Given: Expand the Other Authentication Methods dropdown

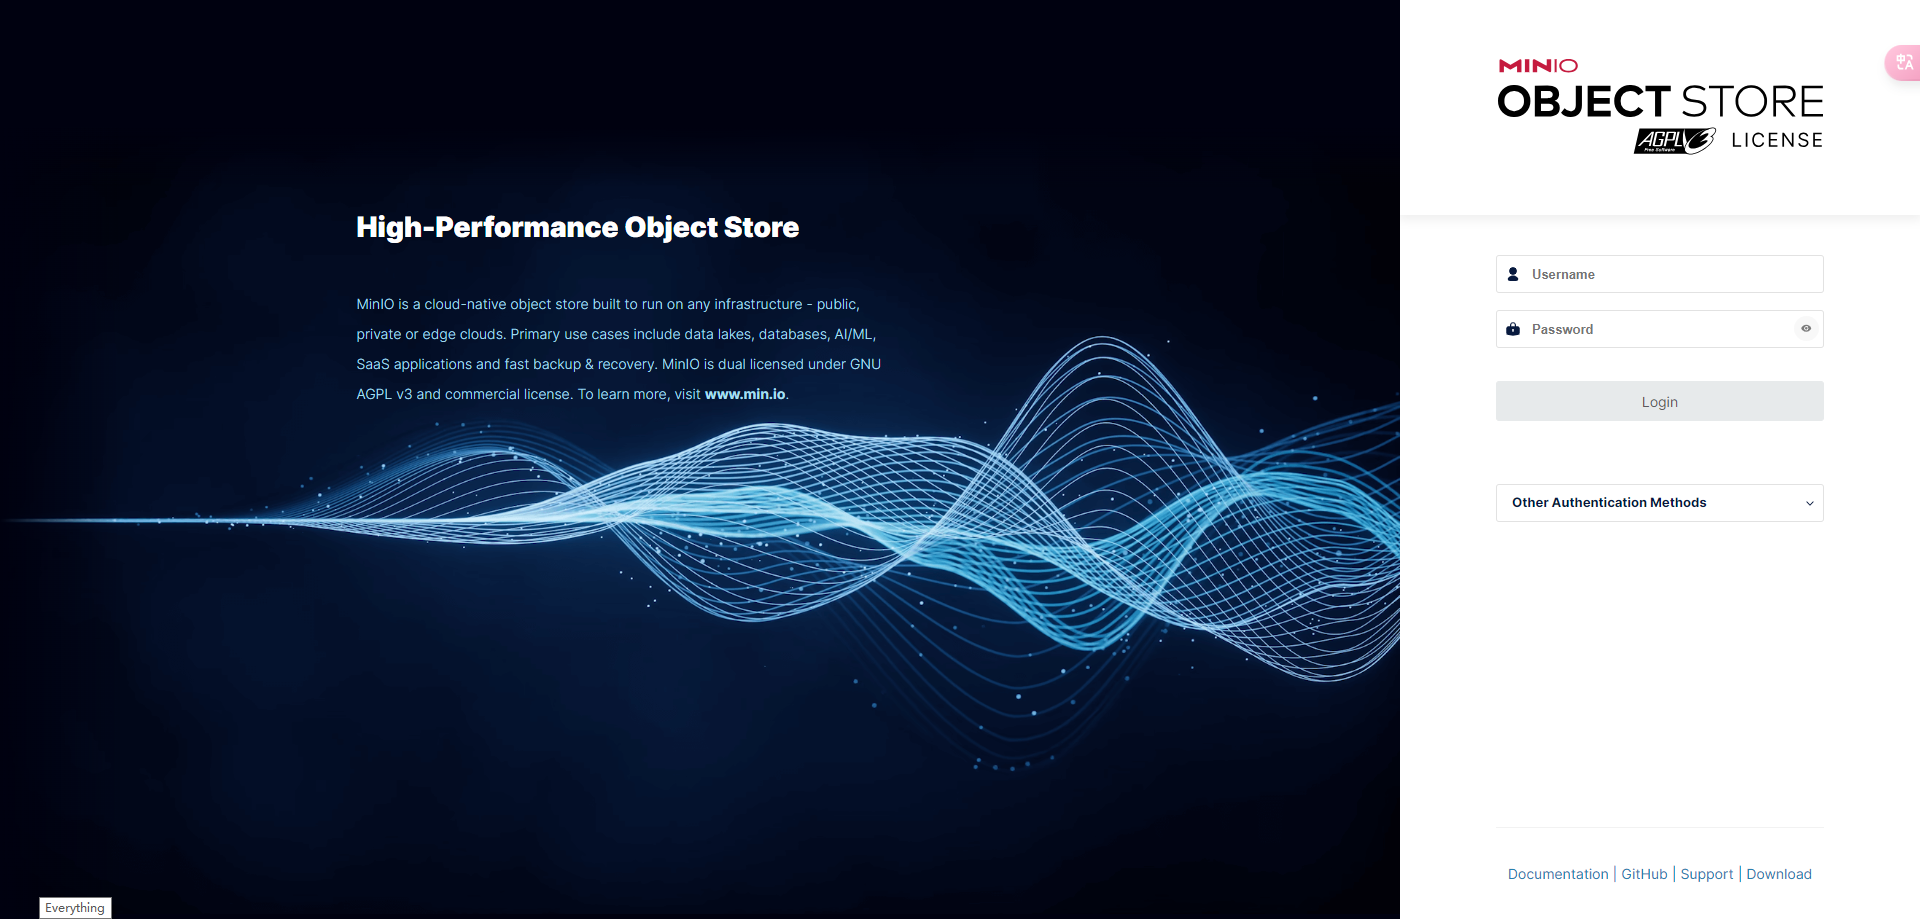Looking at the screenshot, I should (x=1660, y=503).
